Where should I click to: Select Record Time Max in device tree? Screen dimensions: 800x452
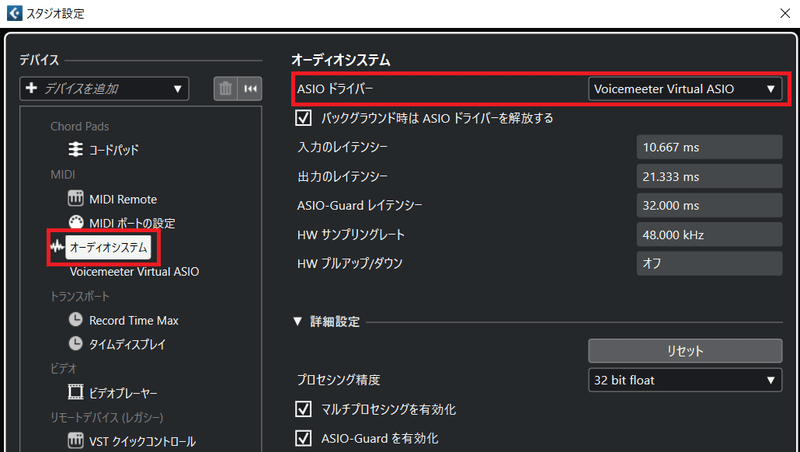[134, 320]
